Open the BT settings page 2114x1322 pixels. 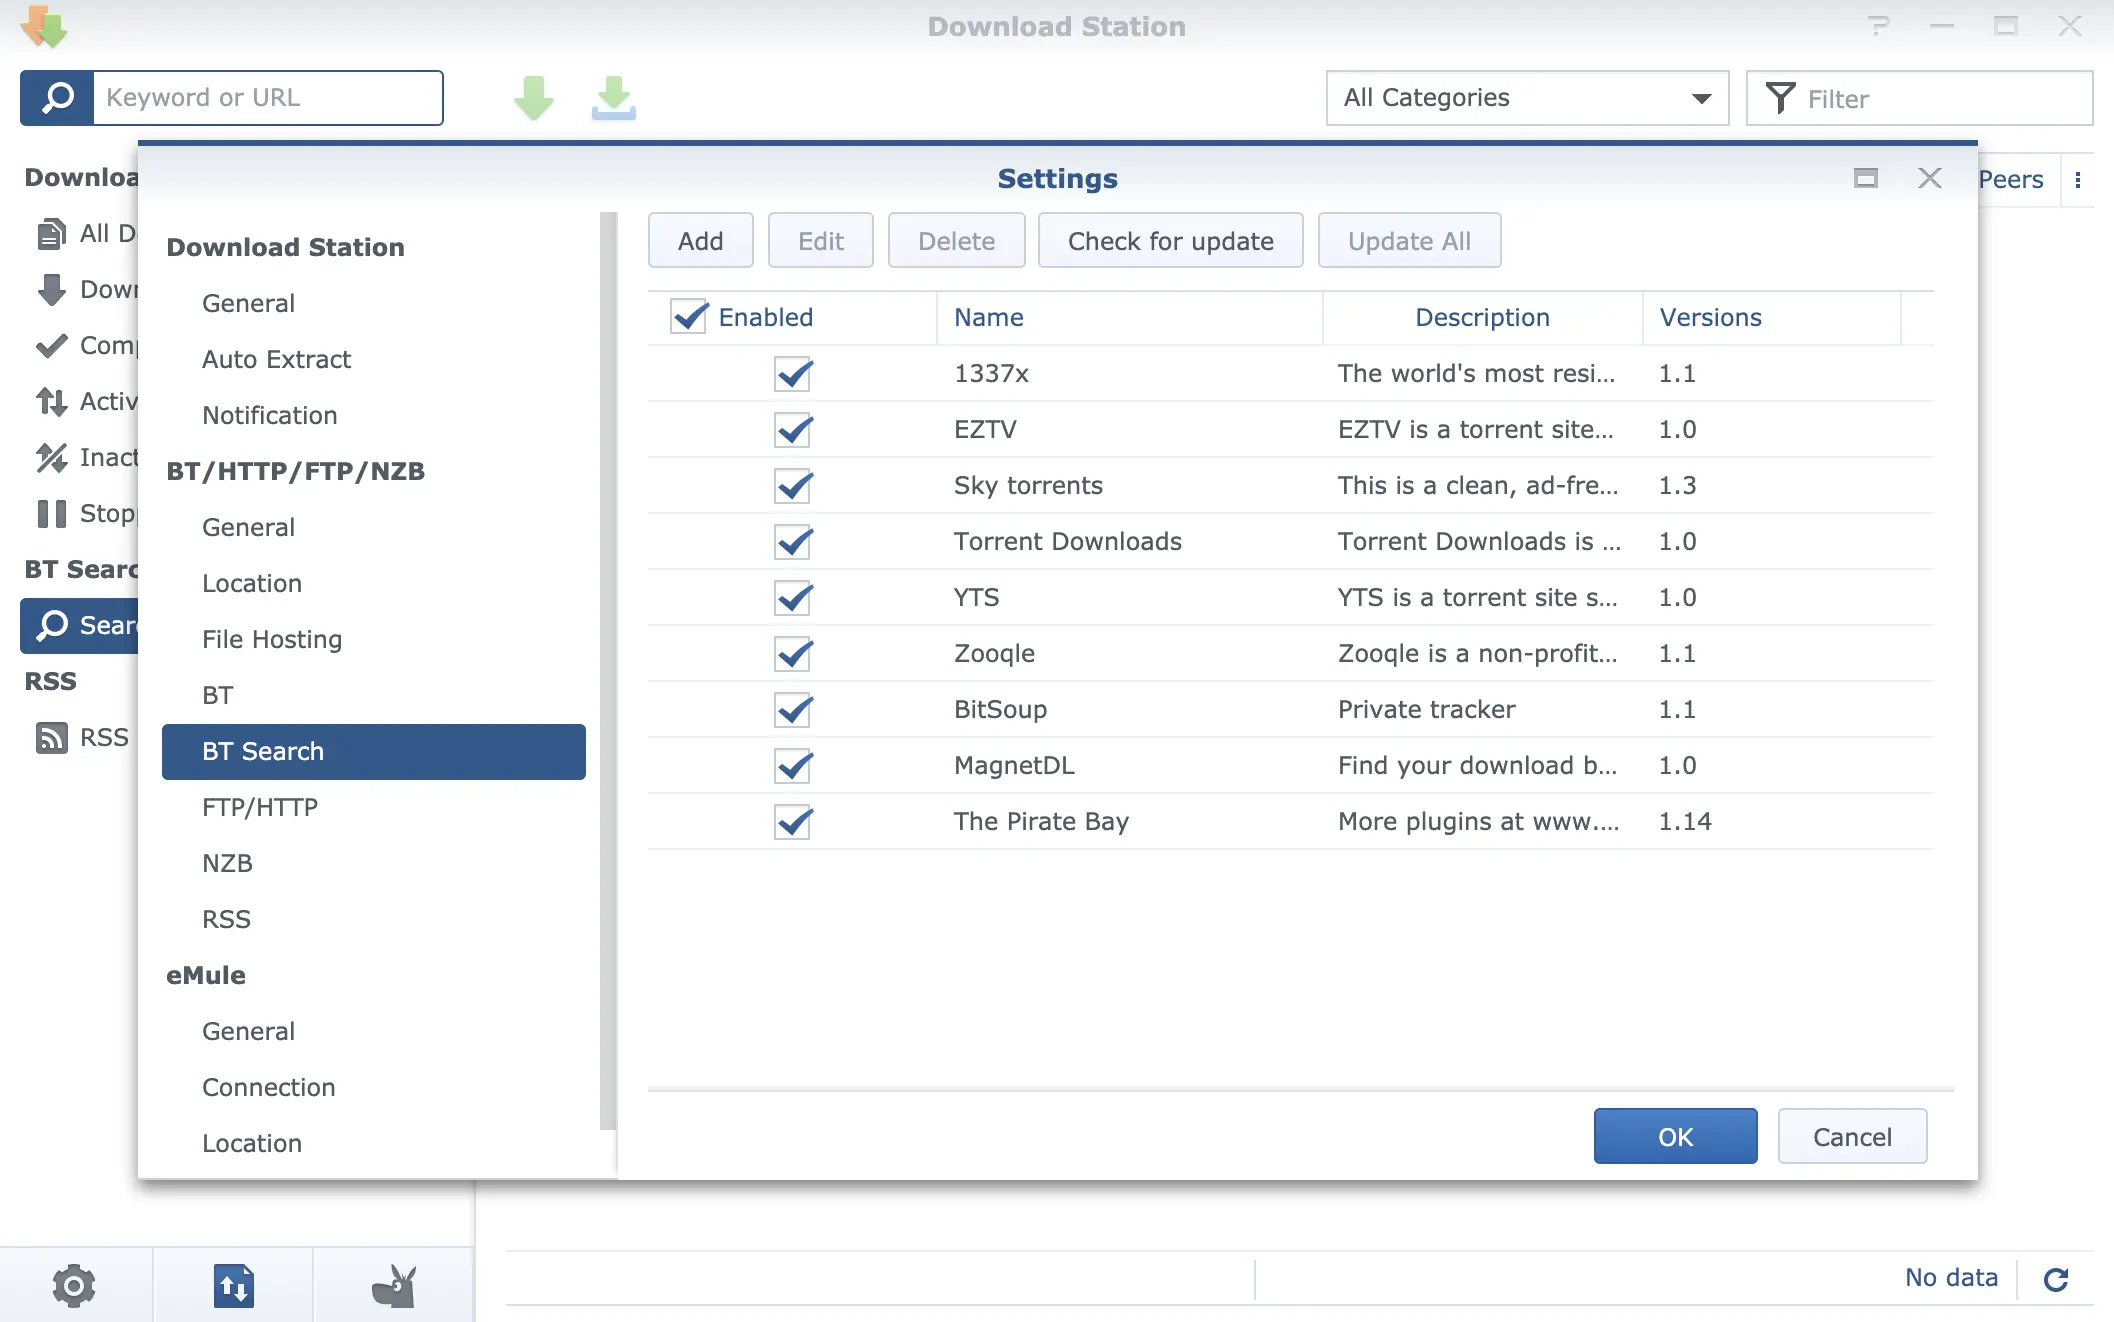tap(217, 696)
